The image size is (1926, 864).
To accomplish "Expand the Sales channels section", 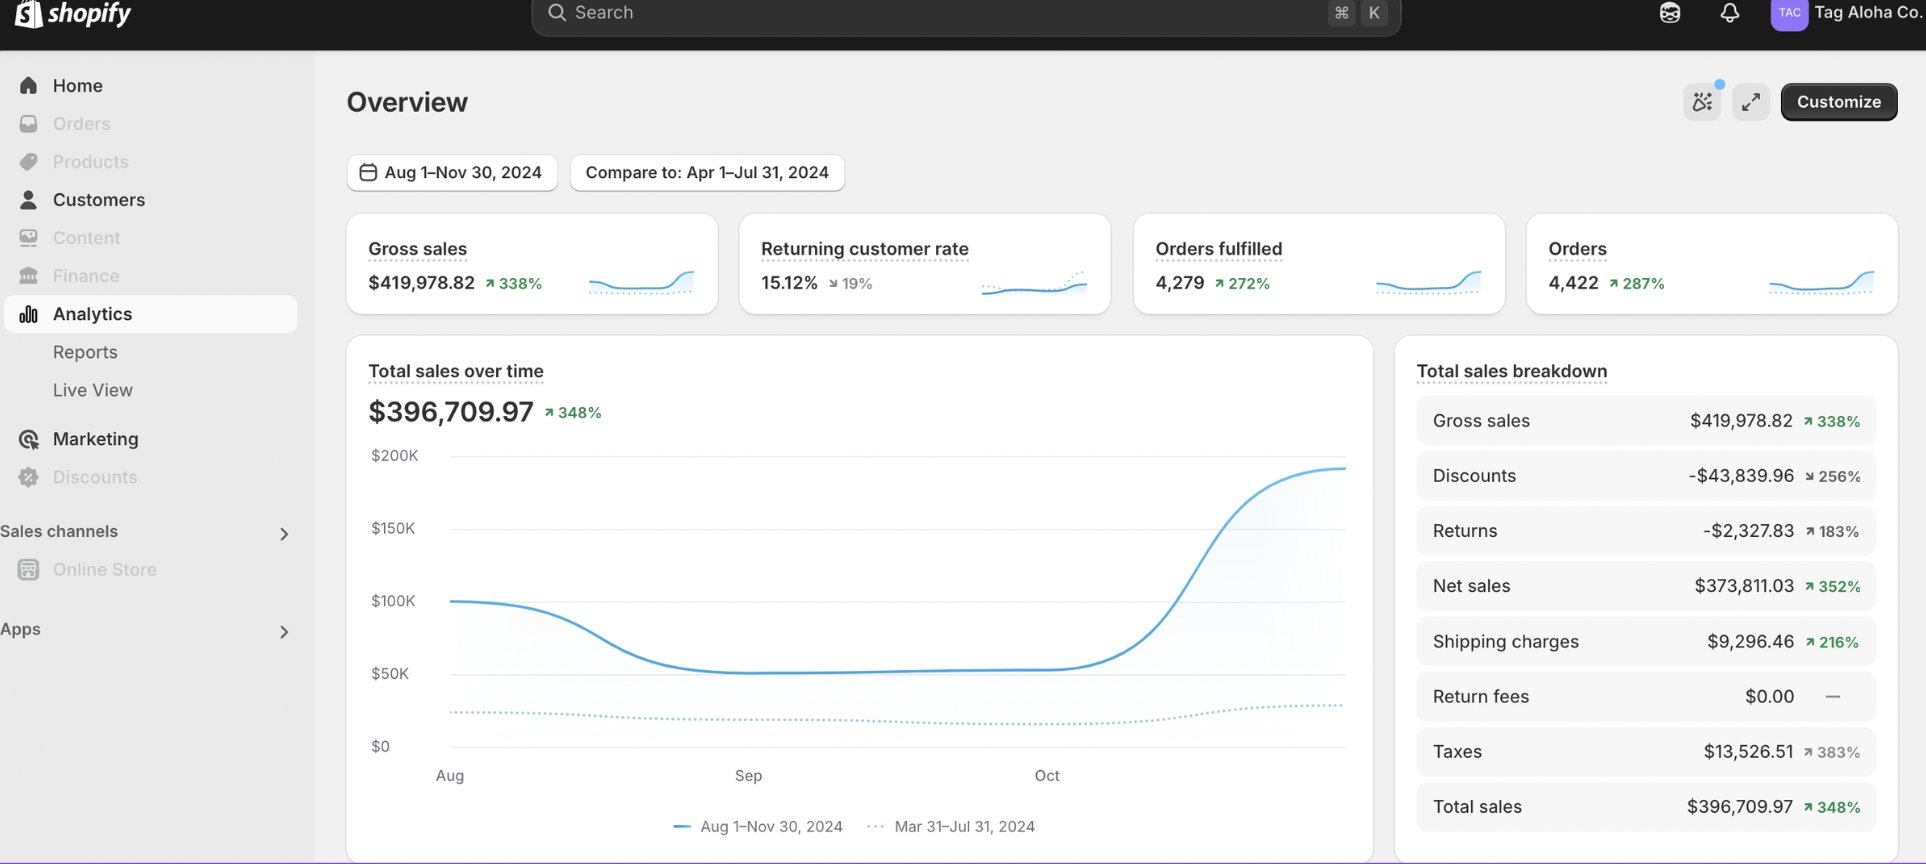I will click(x=284, y=534).
